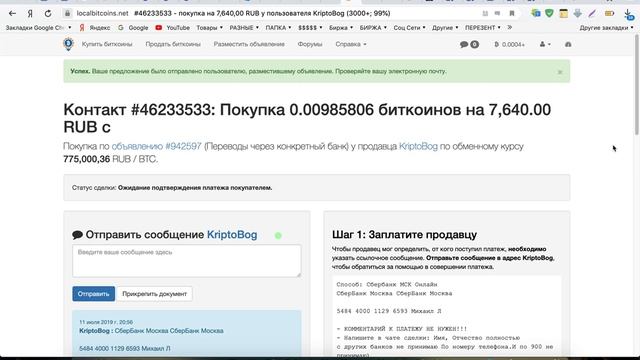Open seller KriptoBog profile link in subtitle
This screenshot has width=640, height=360.
click(418, 146)
